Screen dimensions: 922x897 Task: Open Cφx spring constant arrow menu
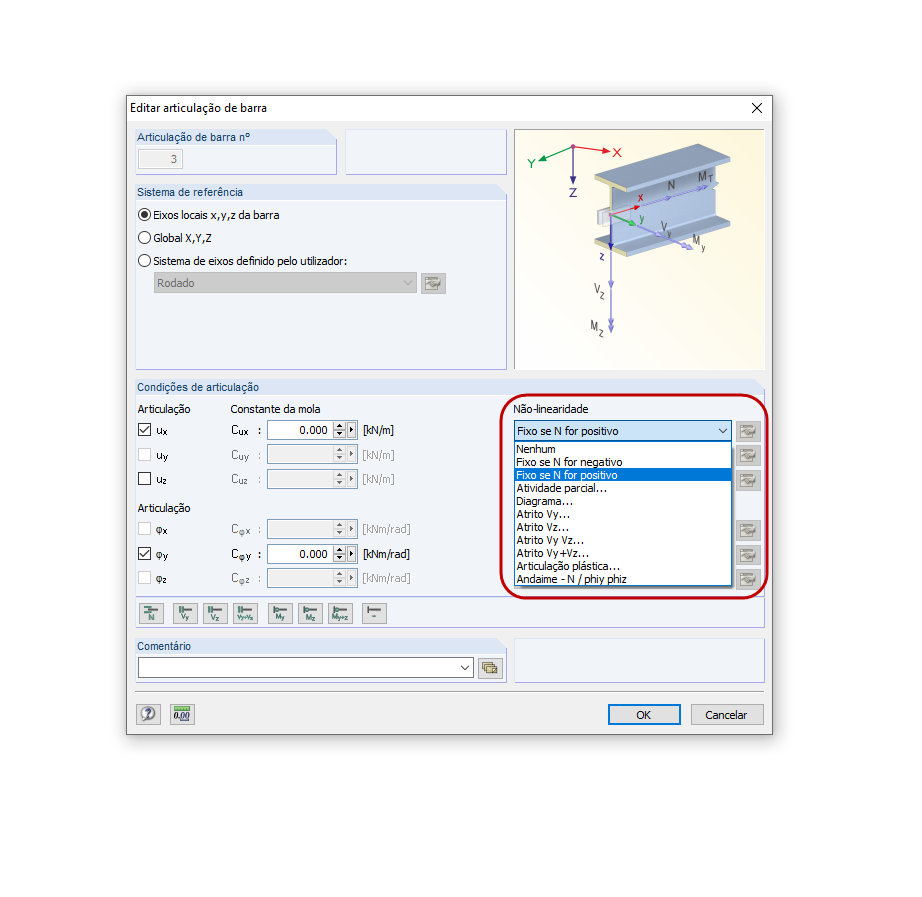(x=352, y=529)
